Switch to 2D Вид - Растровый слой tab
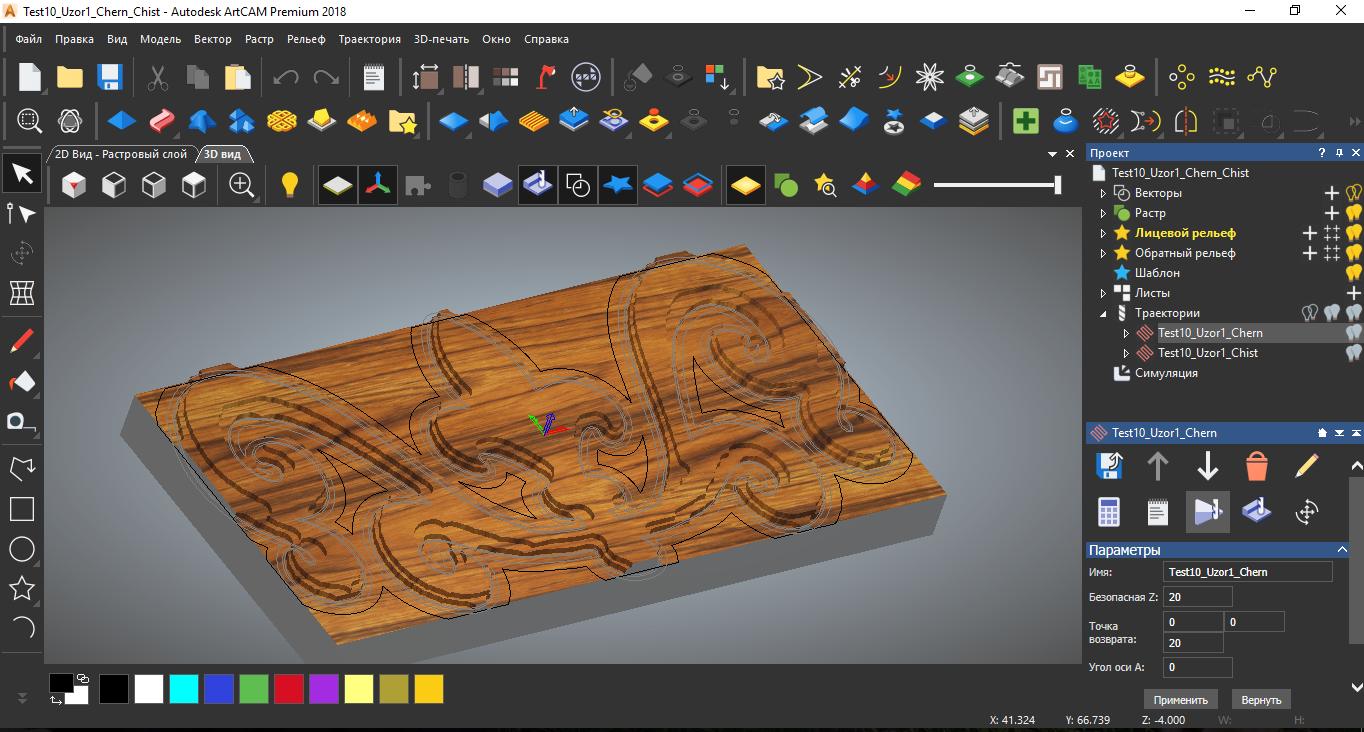1364x732 pixels. click(x=120, y=154)
